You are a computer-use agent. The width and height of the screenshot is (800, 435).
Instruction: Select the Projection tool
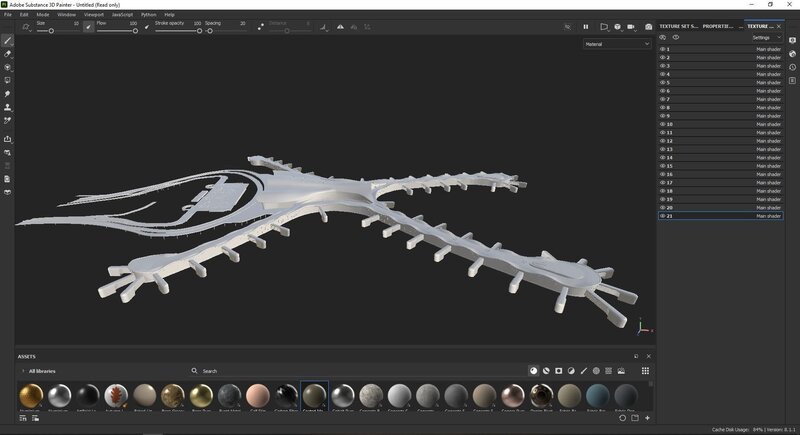[x=8, y=67]
